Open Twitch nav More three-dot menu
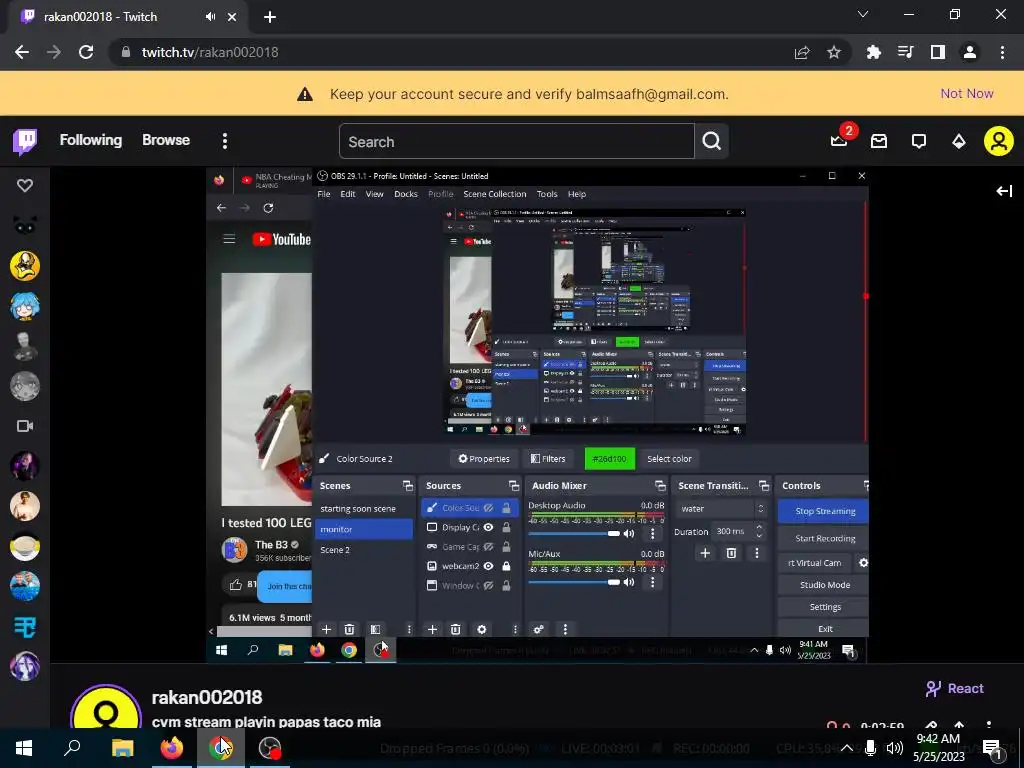The image size is (1024, 768). click(225, 141)
